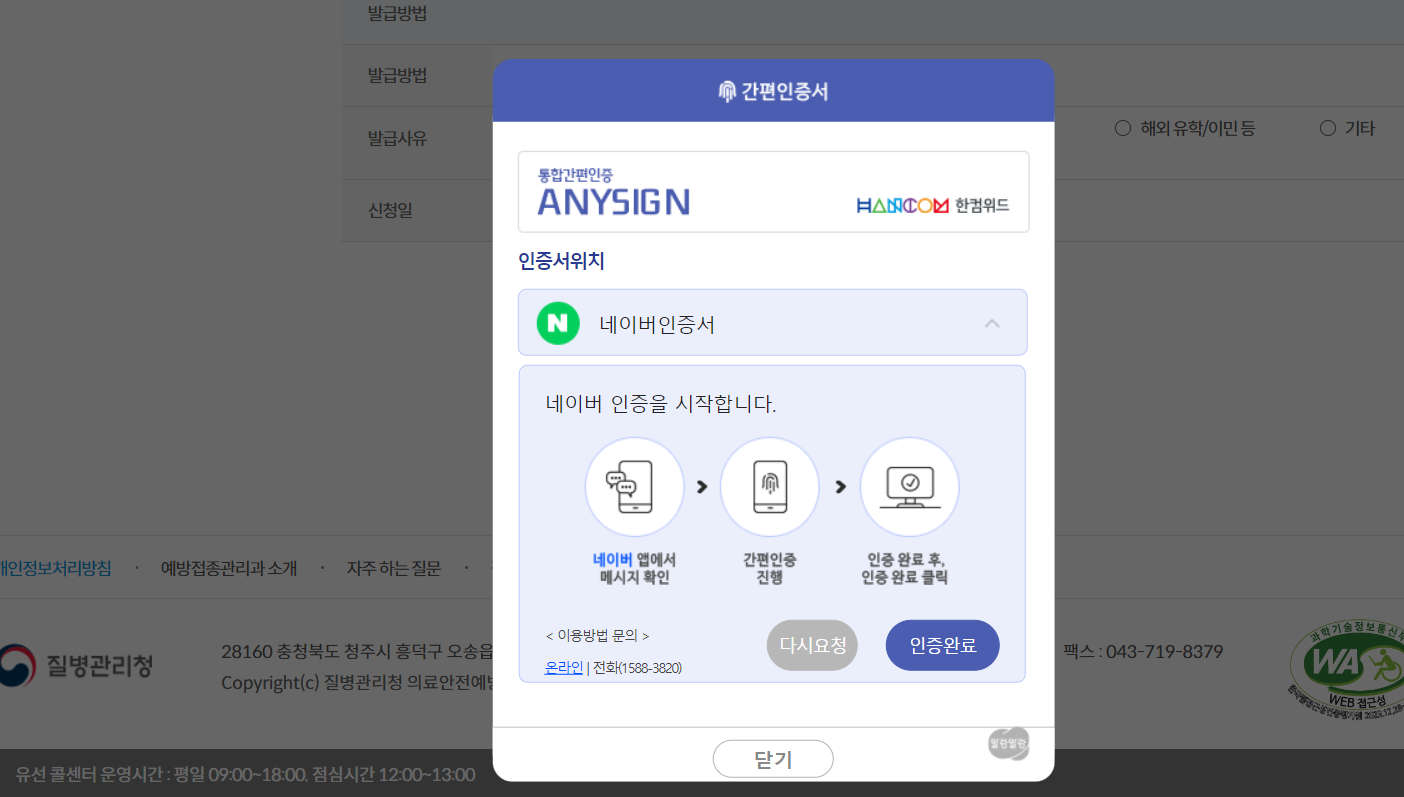Click the fingerprint phone step icon
The width and height of the screenshot is (1404, 797).
pos(770,487)
